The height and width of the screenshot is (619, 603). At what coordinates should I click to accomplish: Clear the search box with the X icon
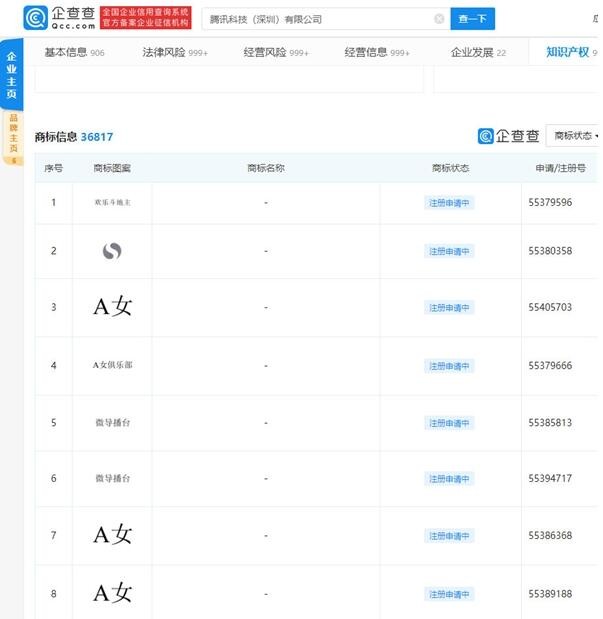tap(439, 19)
